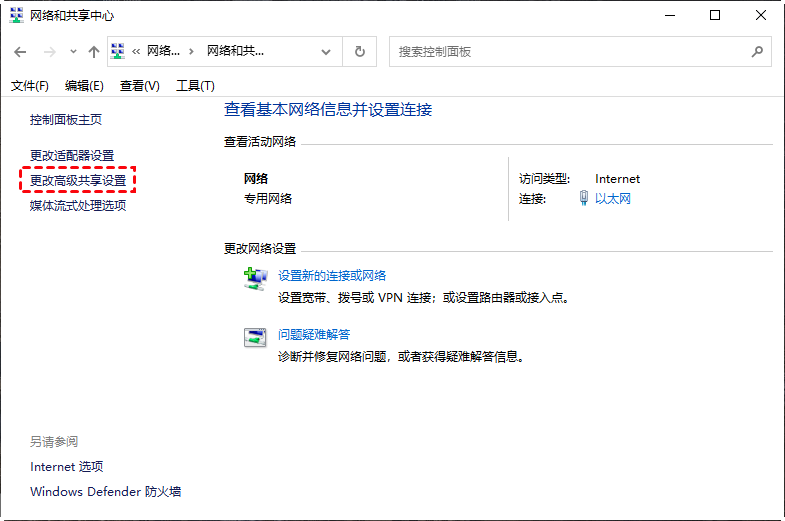Minimize the window

pyautogui.click(x=670, y=16)
